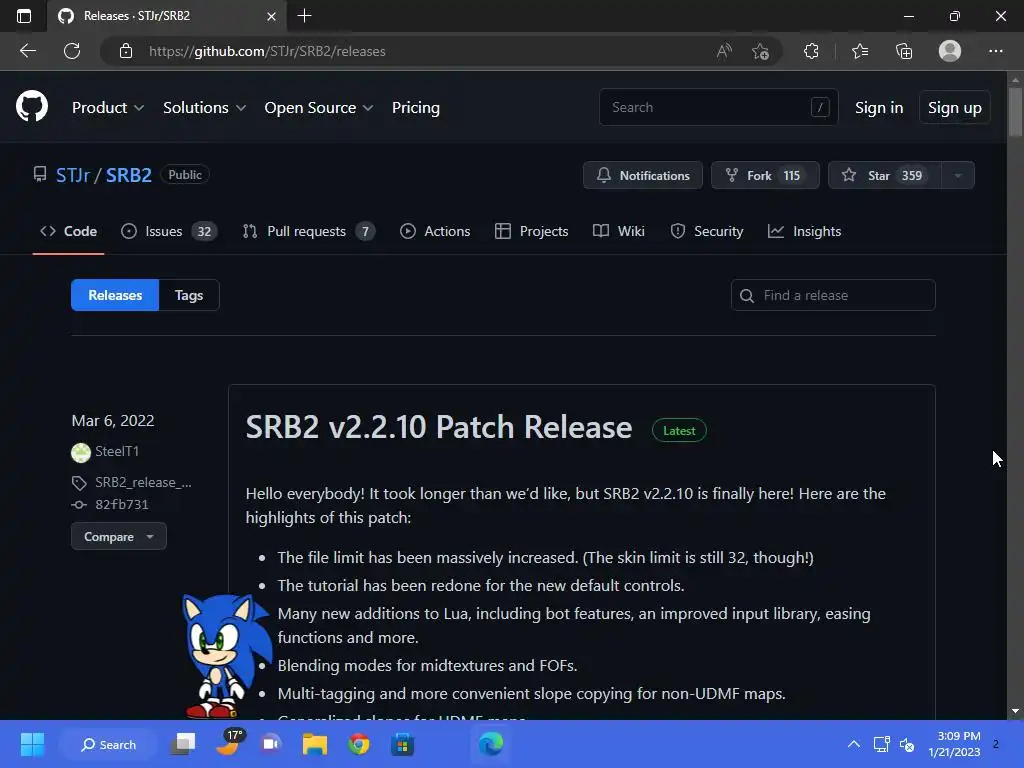
Task: Expand the Product menu
Action: (x=108, y=108)
